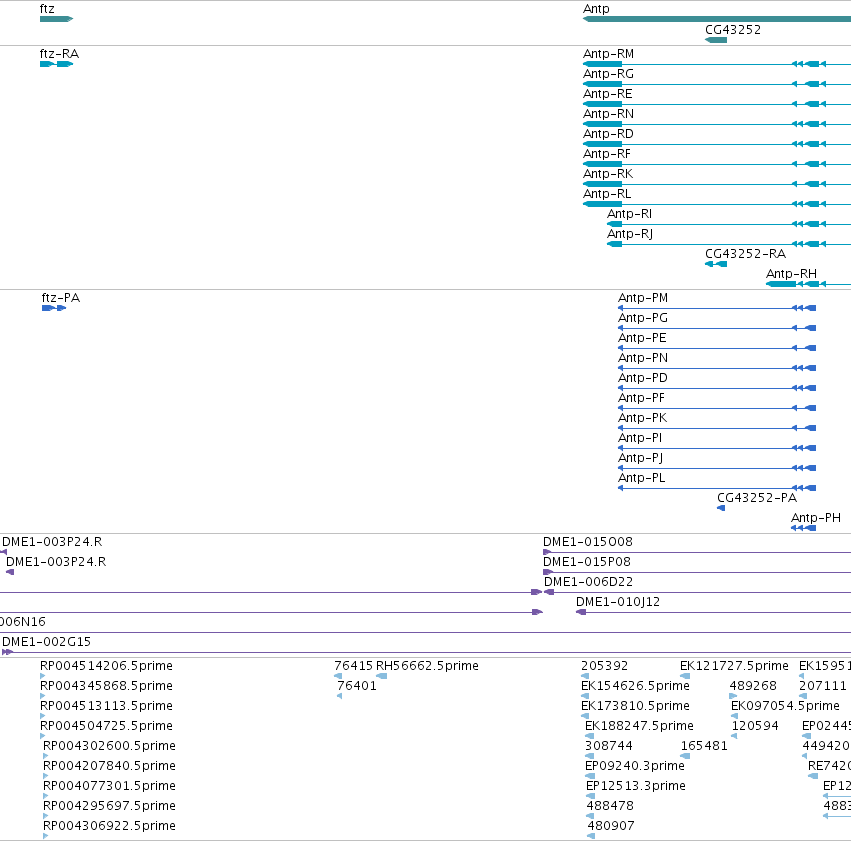The image size is (851, 841).
Task: Click the 76415 feature label
Action: pos(353,666)
